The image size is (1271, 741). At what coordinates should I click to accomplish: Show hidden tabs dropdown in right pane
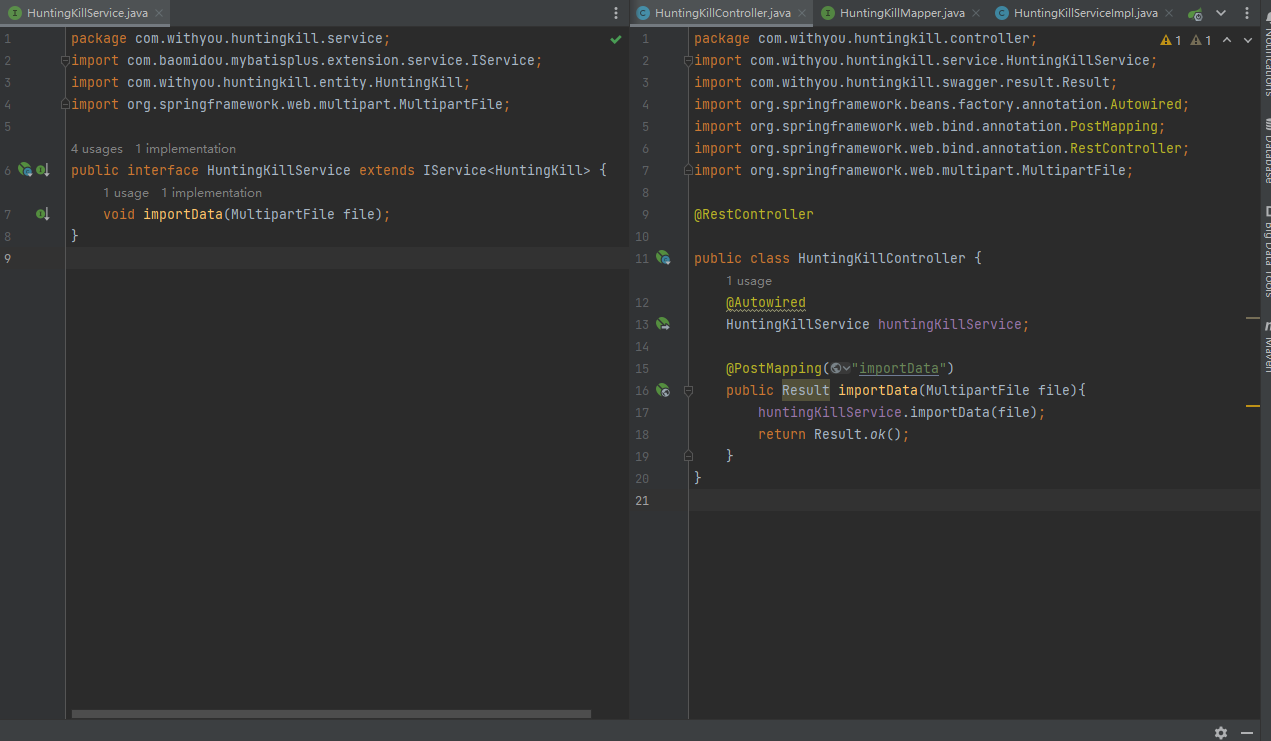(x=1221, y=13)
